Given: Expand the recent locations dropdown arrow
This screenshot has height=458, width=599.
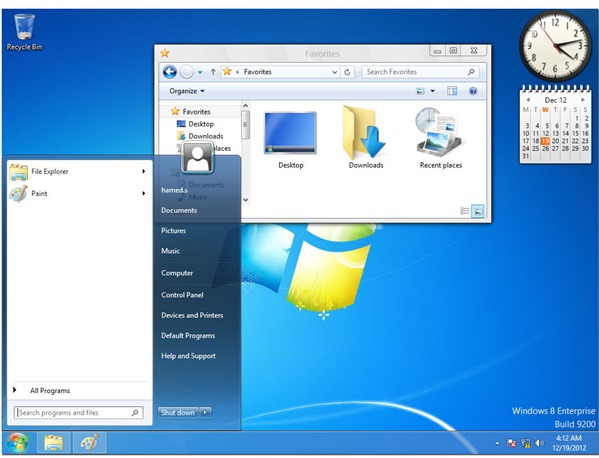Looking at the screenshot, I should (200, 72).
